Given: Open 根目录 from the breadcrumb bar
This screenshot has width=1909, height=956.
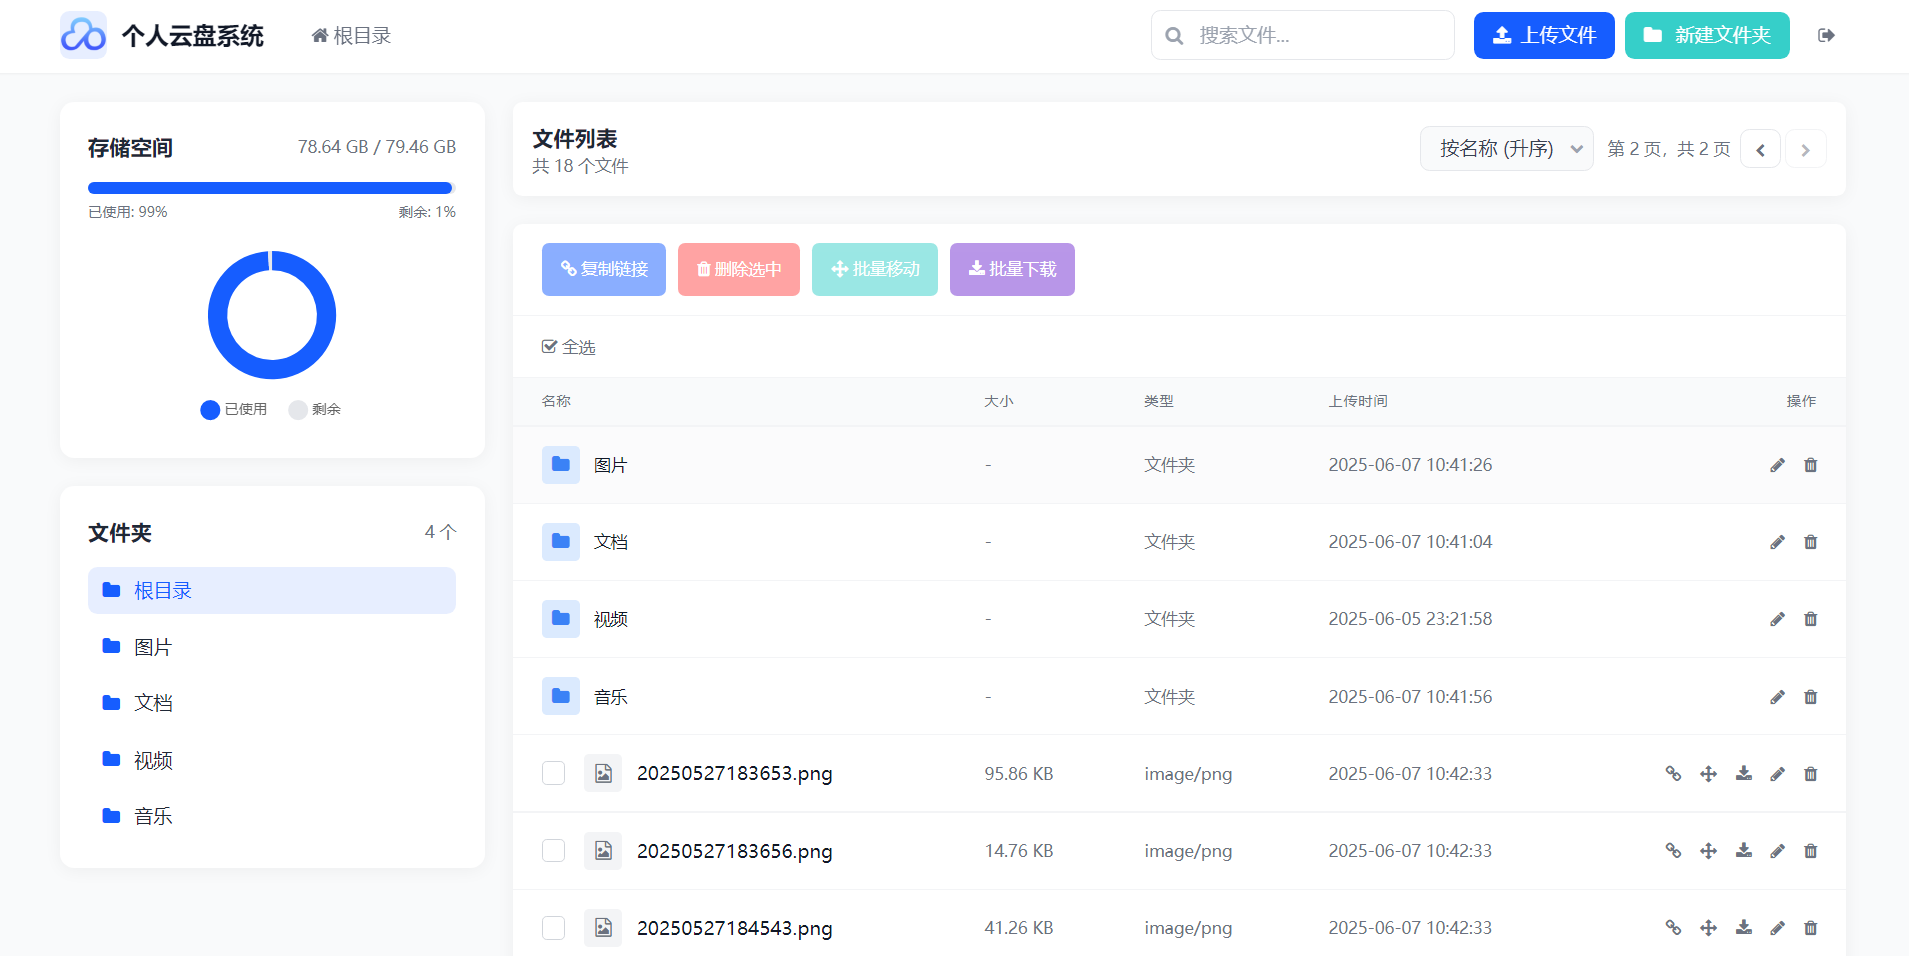Looking at the screenshot, I should pos(350,35).
